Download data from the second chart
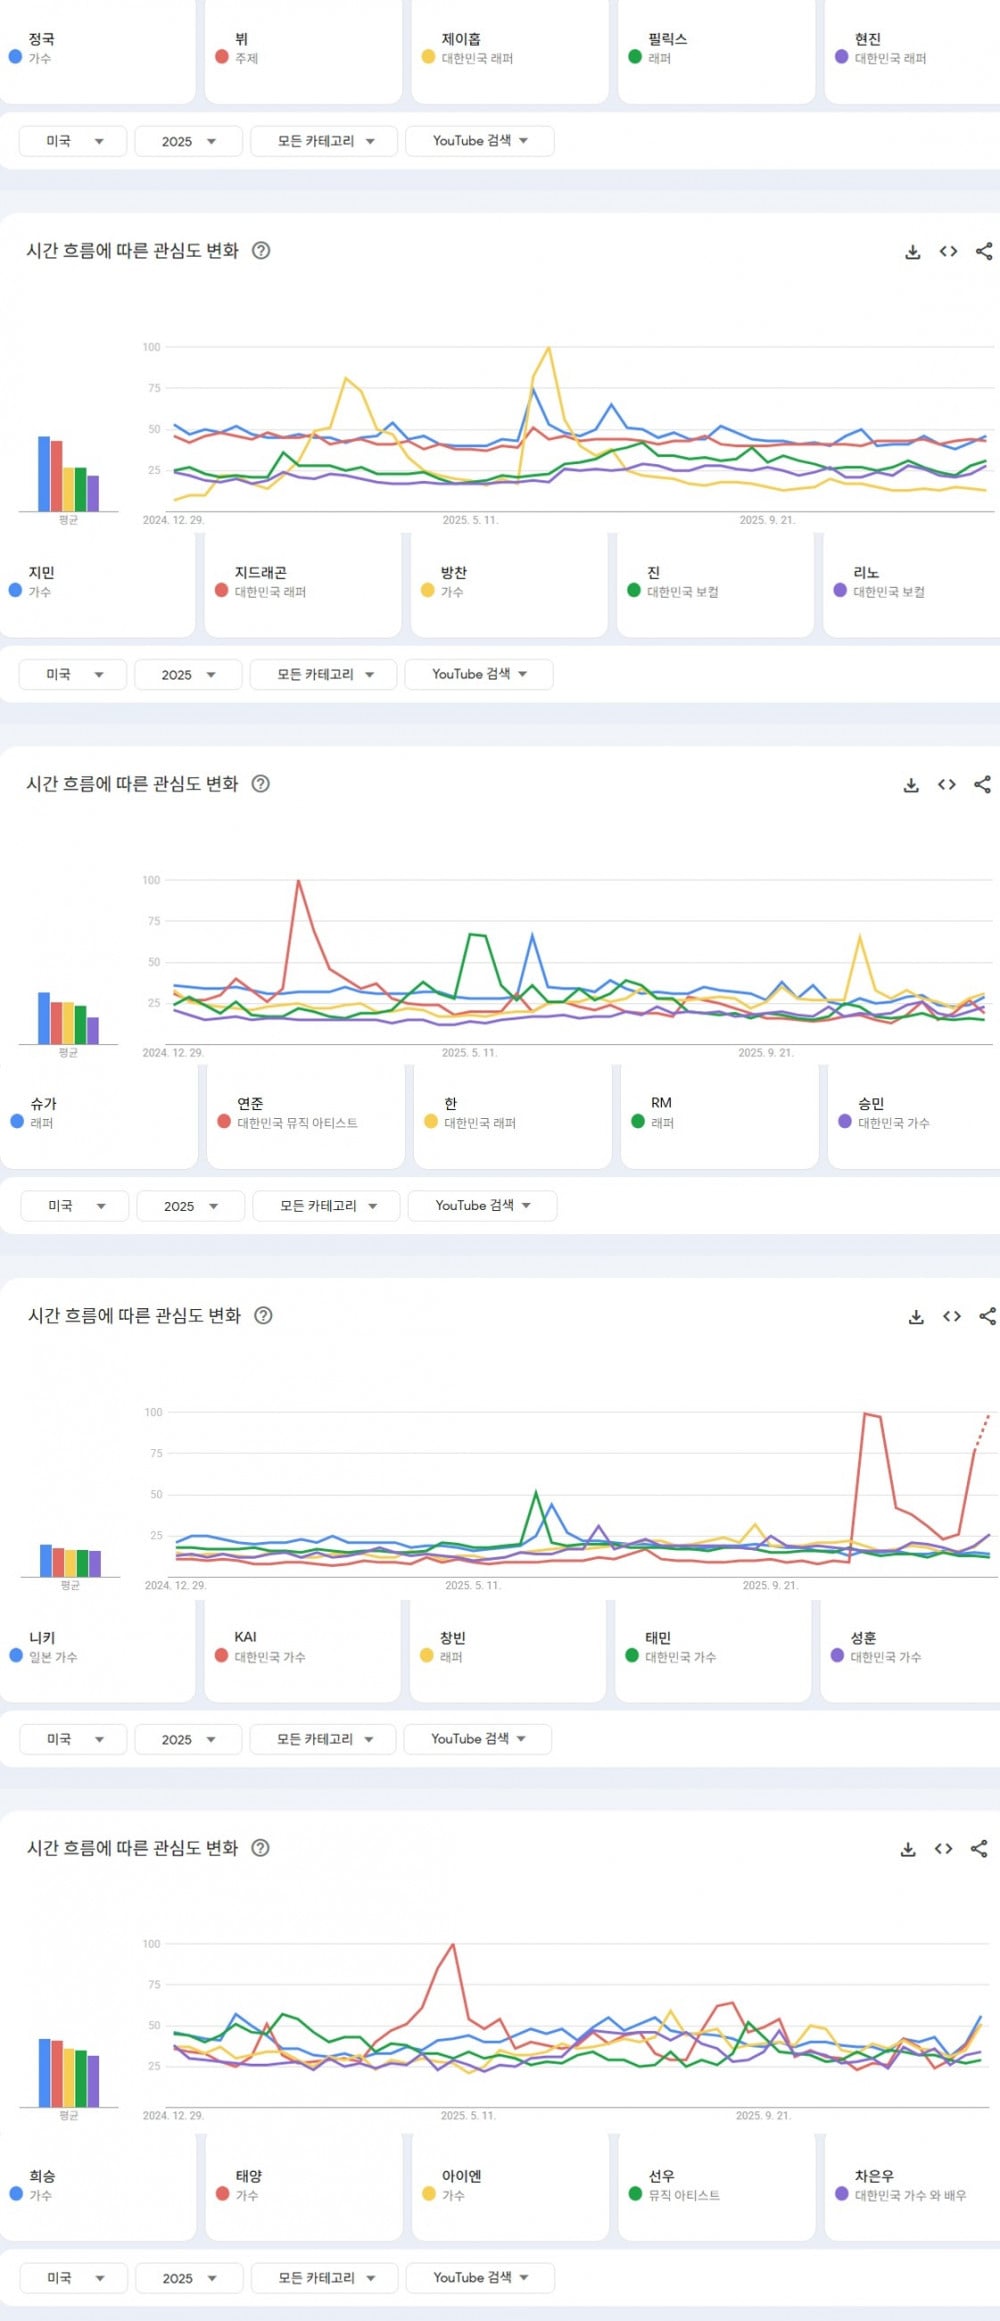1000x2321 pixels. pos(911,785)
